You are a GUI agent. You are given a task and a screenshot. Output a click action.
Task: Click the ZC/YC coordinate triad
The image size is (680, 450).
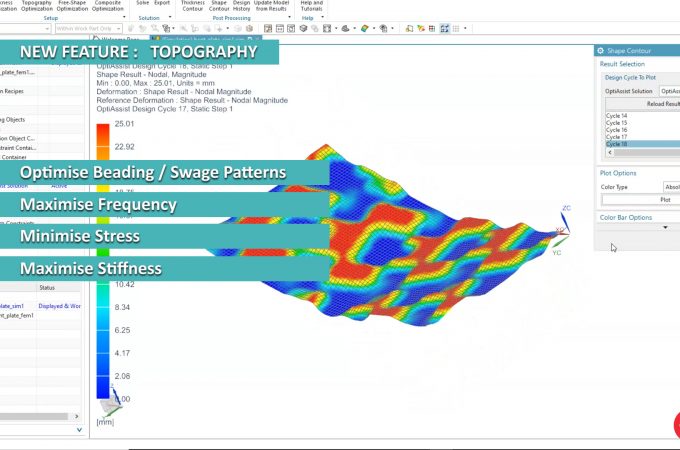562,230
